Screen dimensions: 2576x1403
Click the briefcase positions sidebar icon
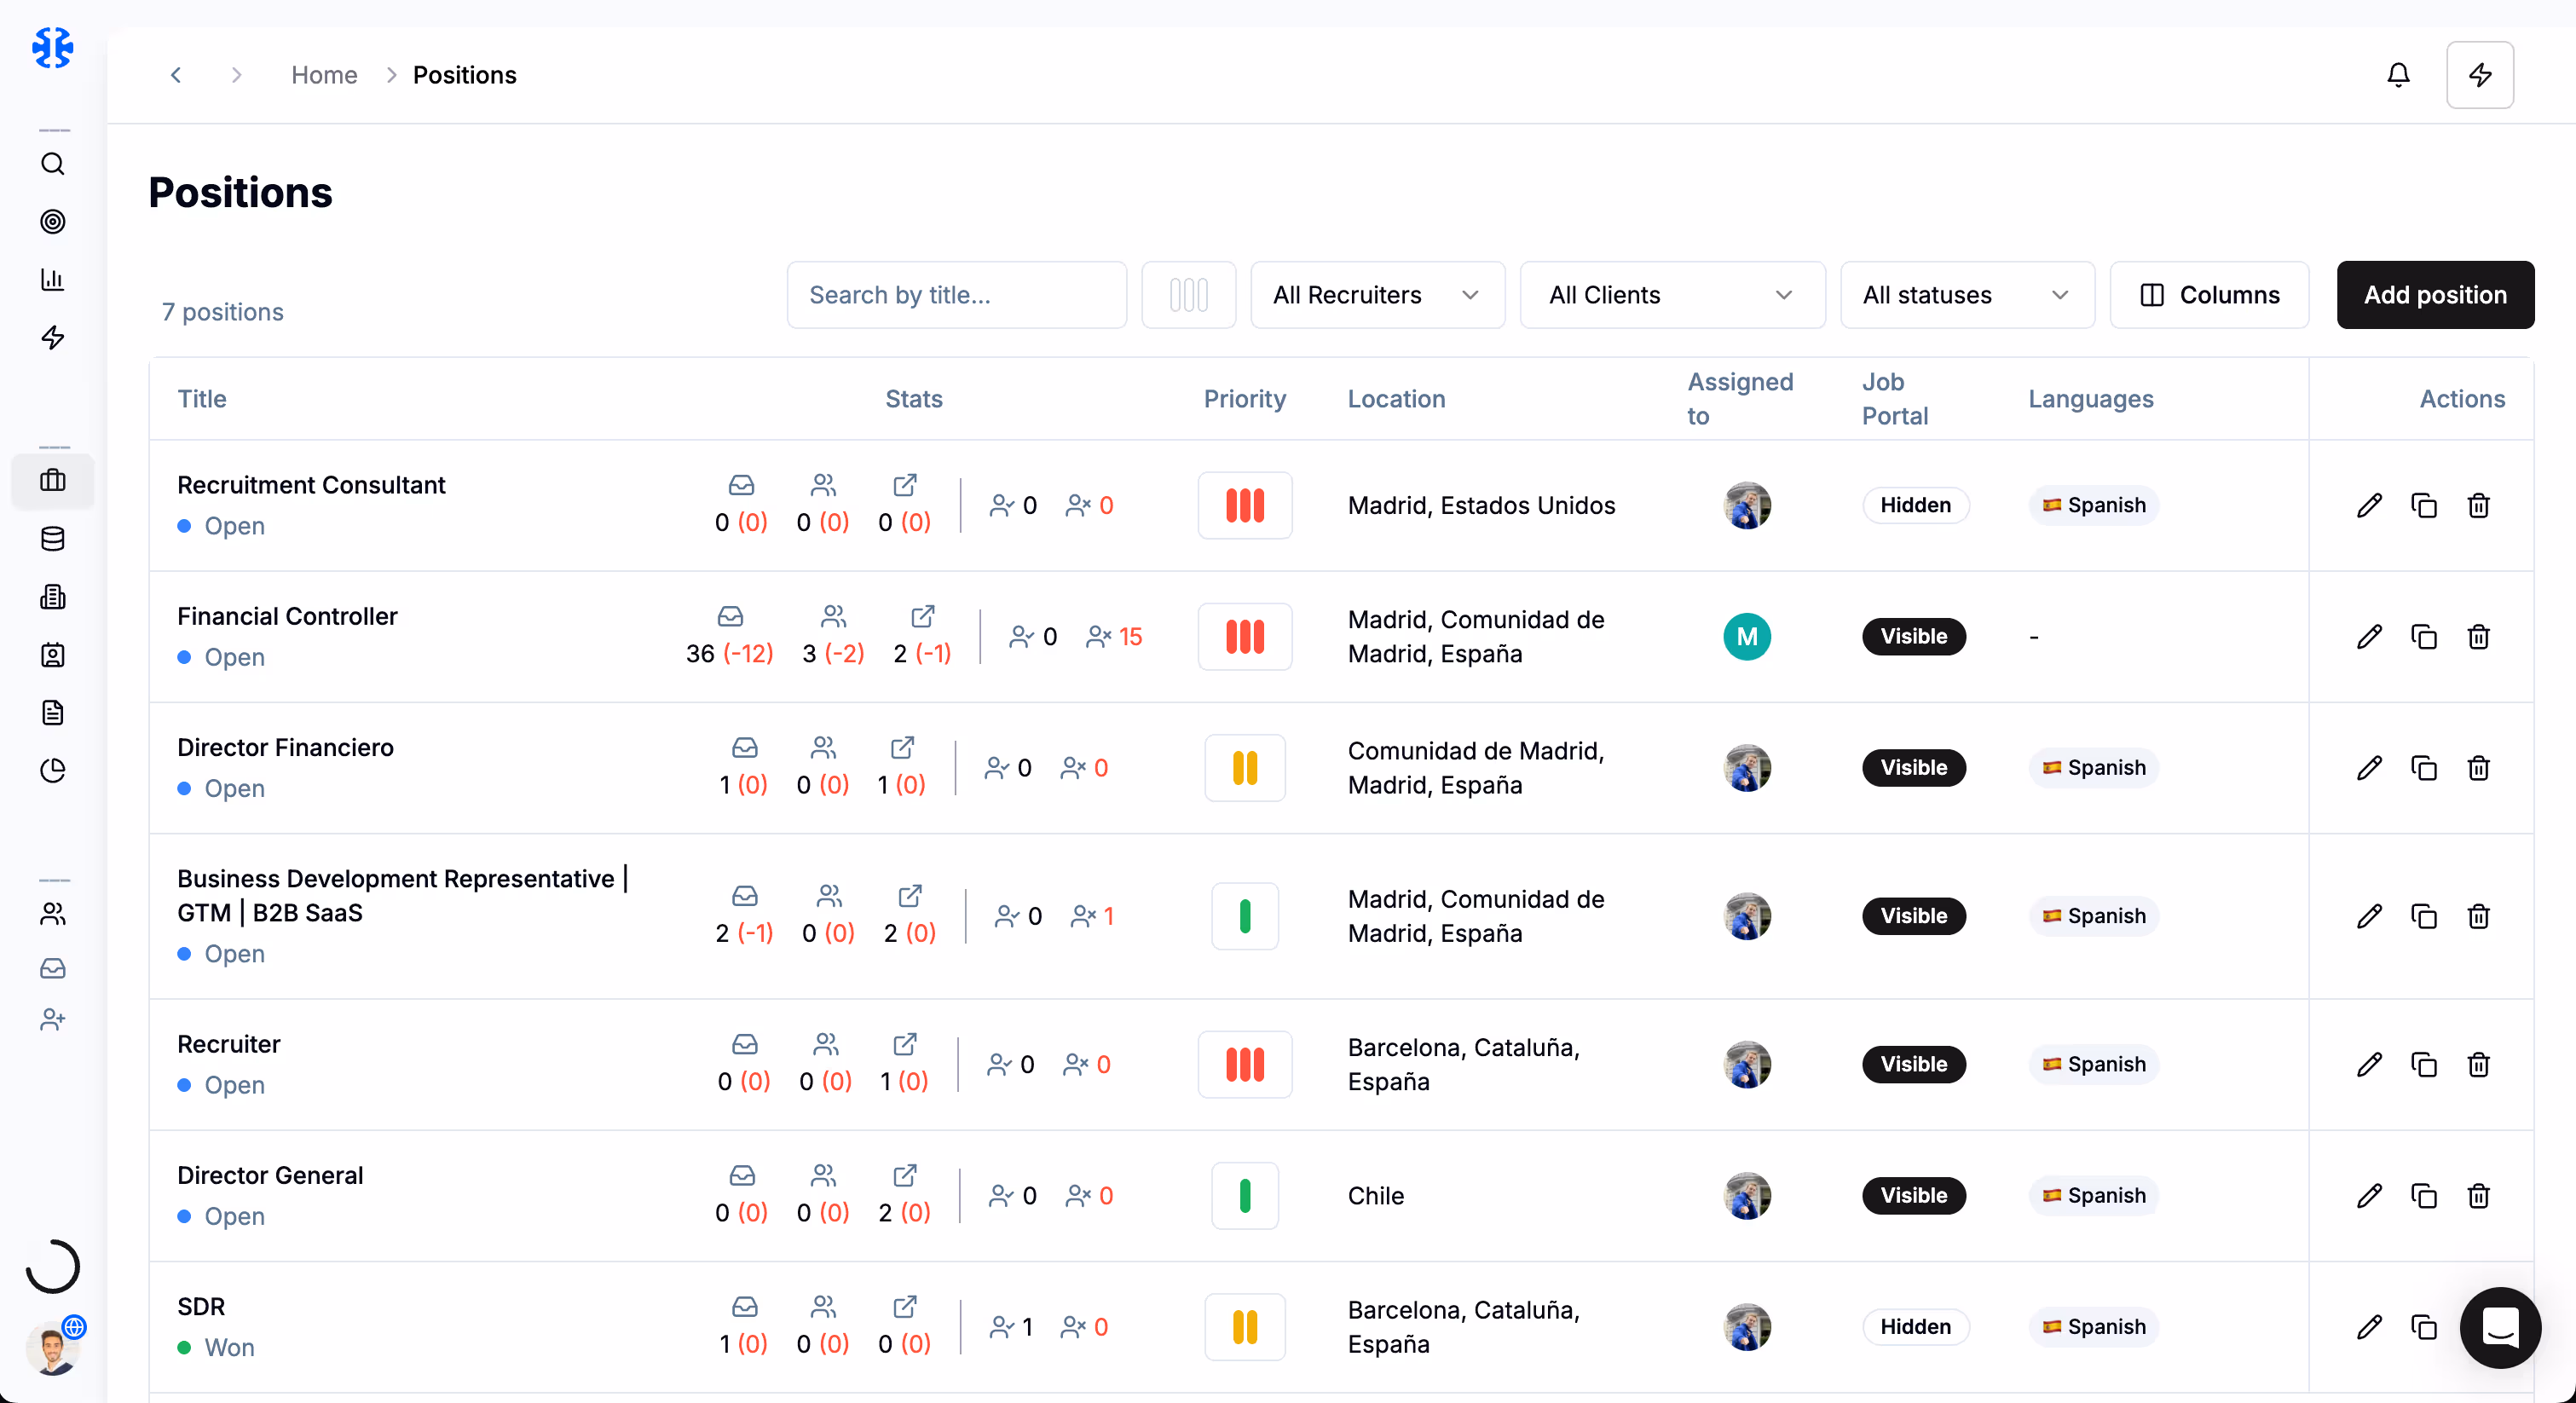pyautogui.click(x=53, y=481)
